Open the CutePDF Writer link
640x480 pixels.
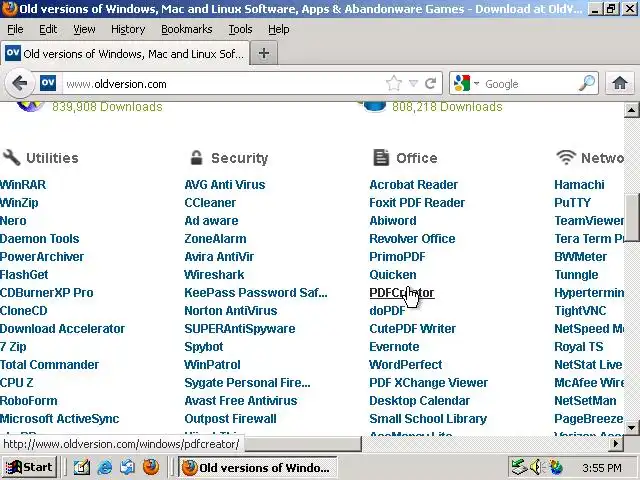pos(412,329)
